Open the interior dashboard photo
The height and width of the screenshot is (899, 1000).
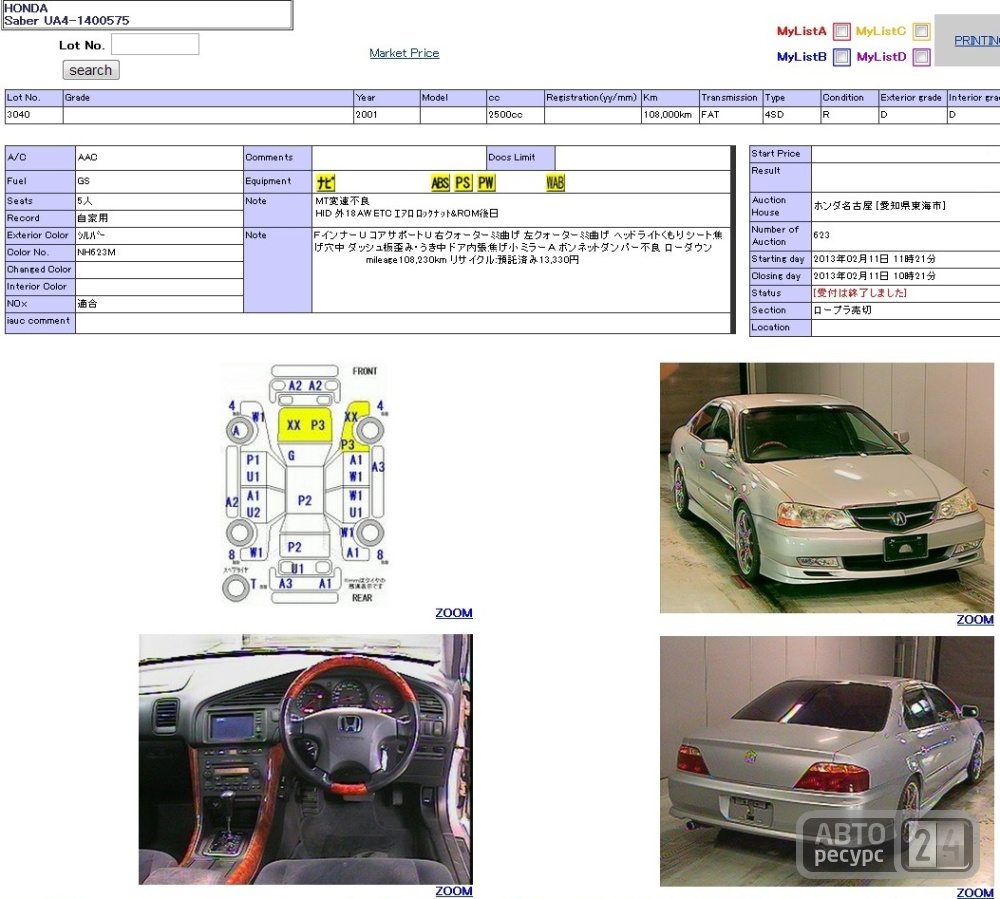(305, 759)
